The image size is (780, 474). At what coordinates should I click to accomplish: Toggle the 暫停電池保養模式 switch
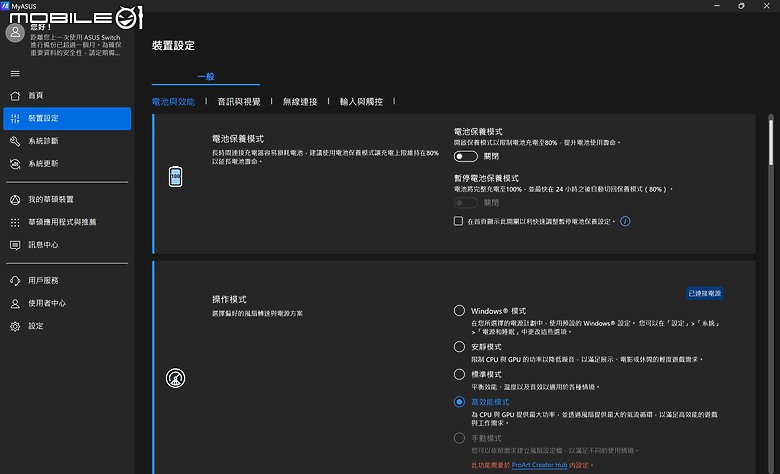point(466,203)
